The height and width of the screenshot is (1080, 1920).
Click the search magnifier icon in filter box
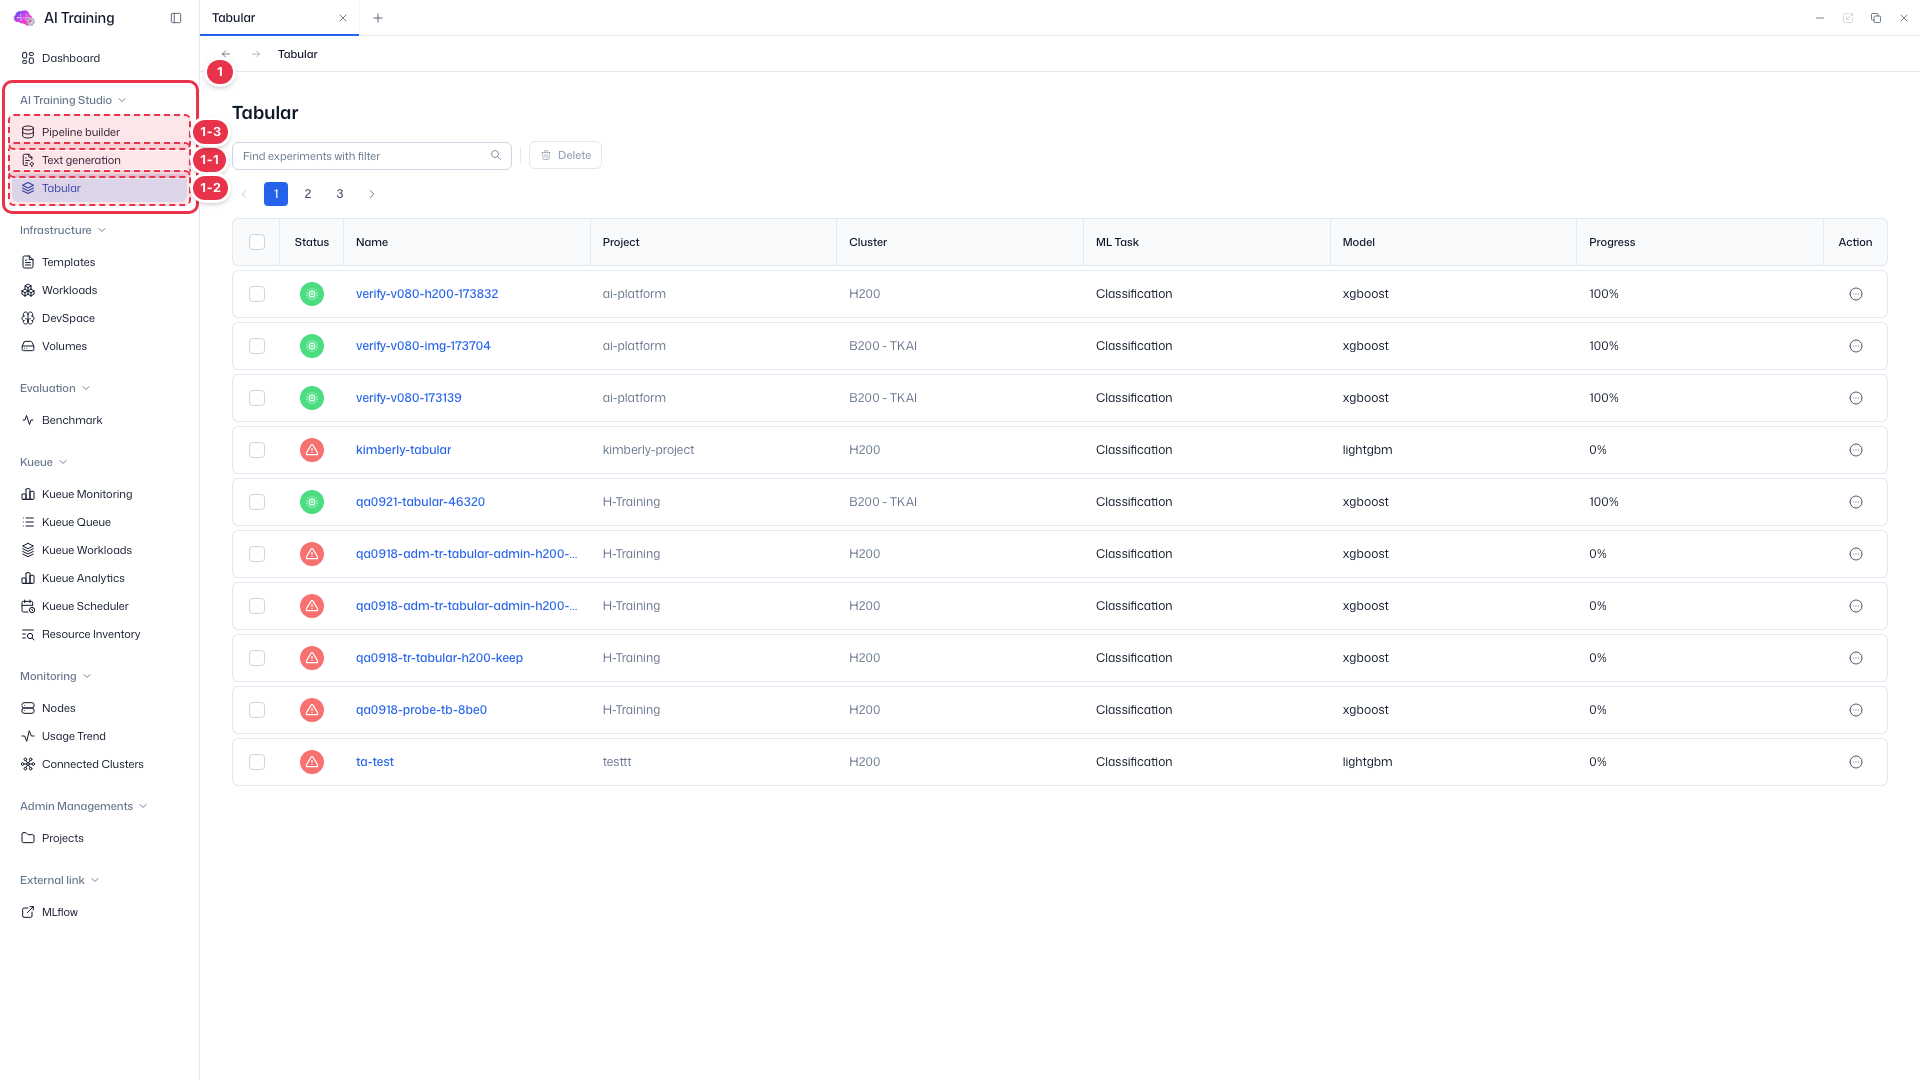click(496, 155)
